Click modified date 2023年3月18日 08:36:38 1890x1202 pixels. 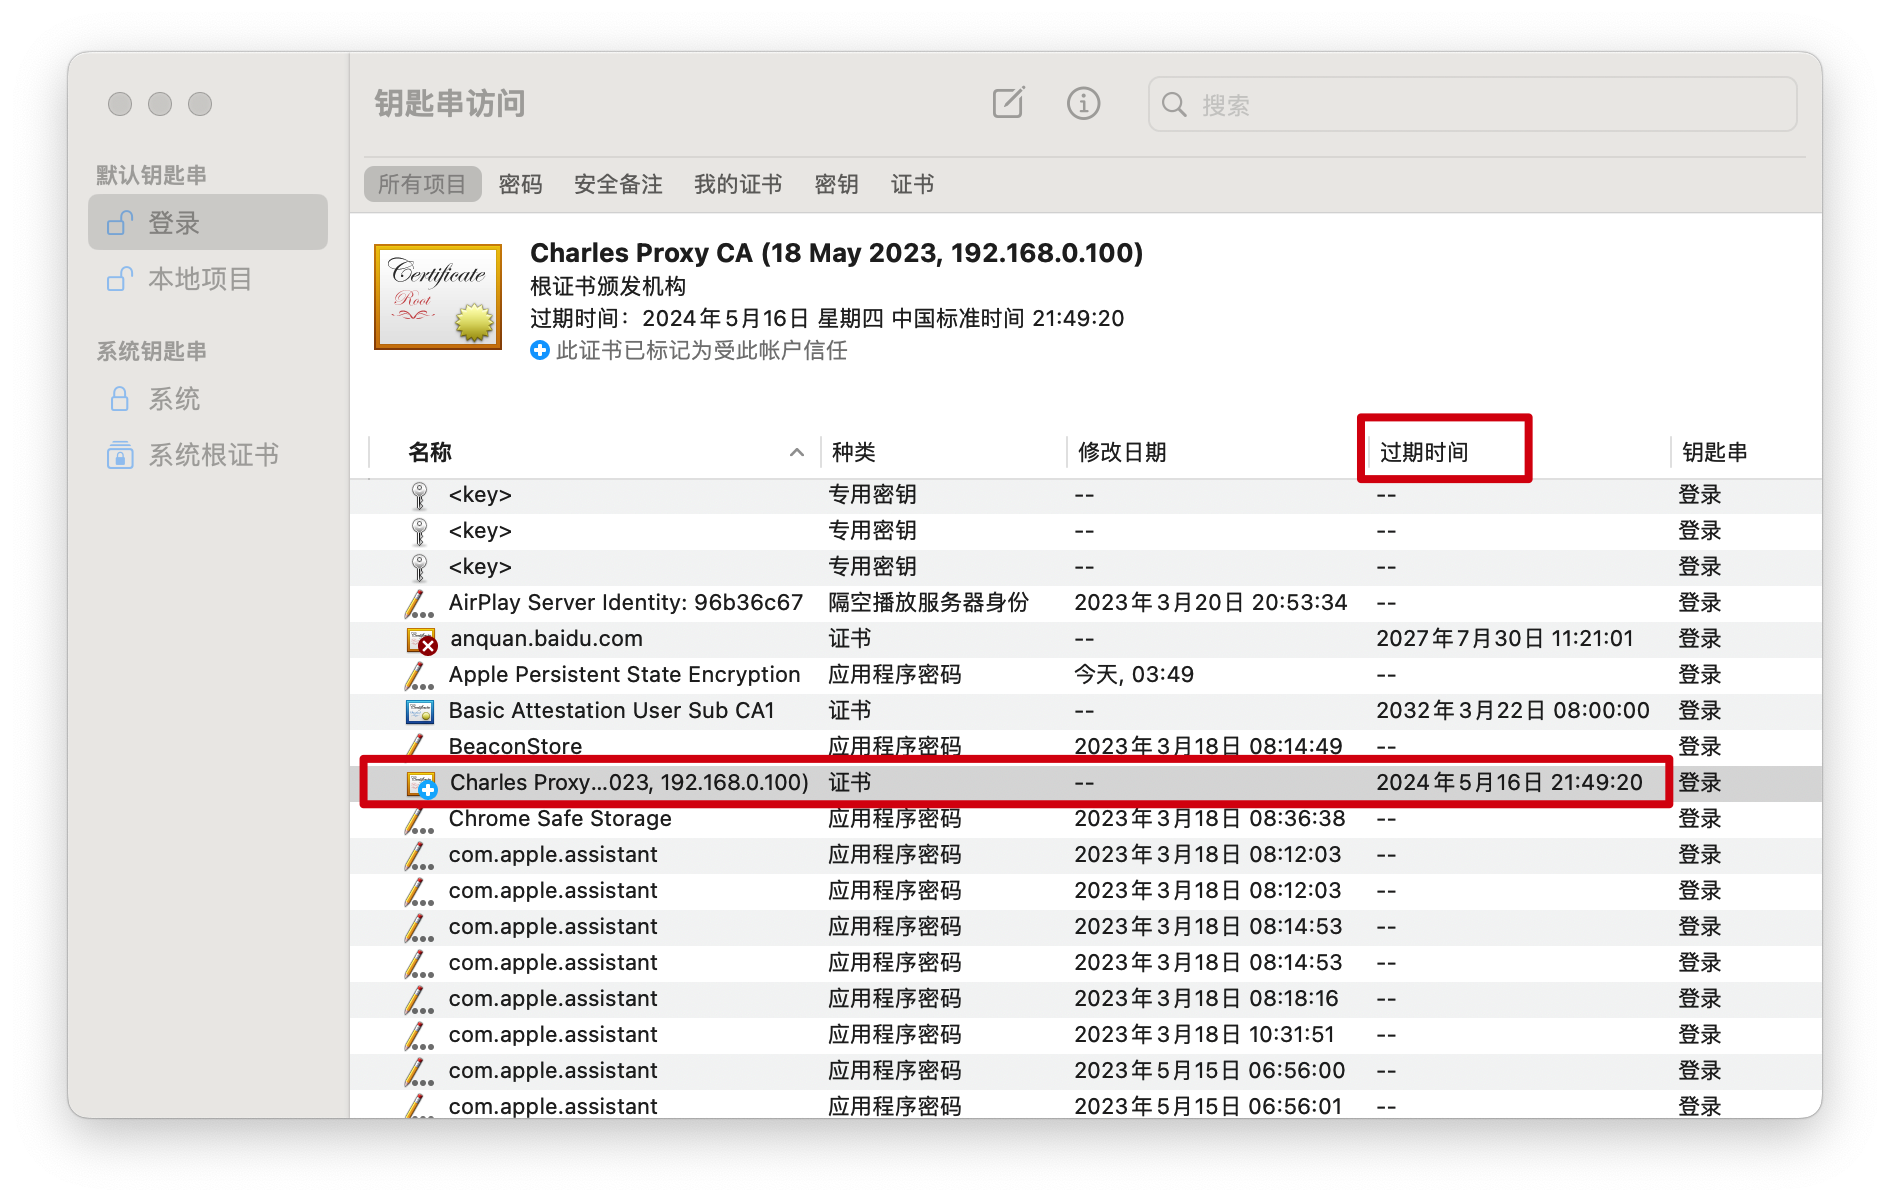click(1210, 819)
